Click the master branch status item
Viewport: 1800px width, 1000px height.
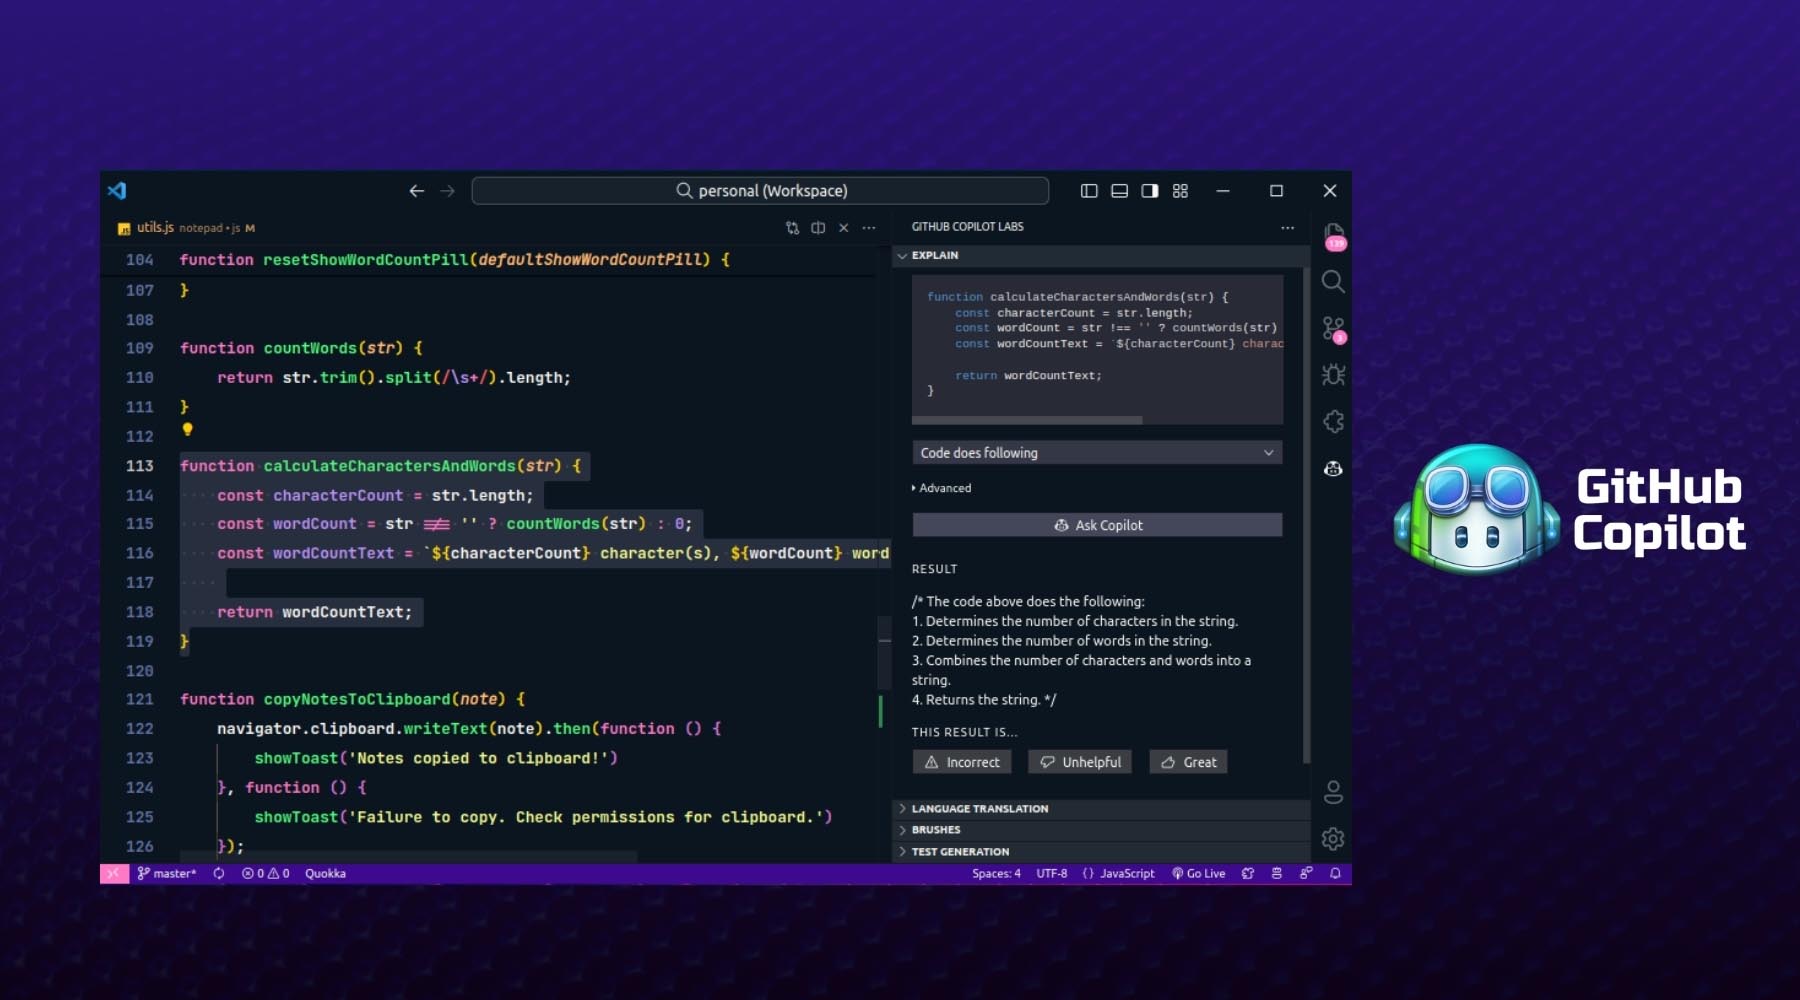167,874
